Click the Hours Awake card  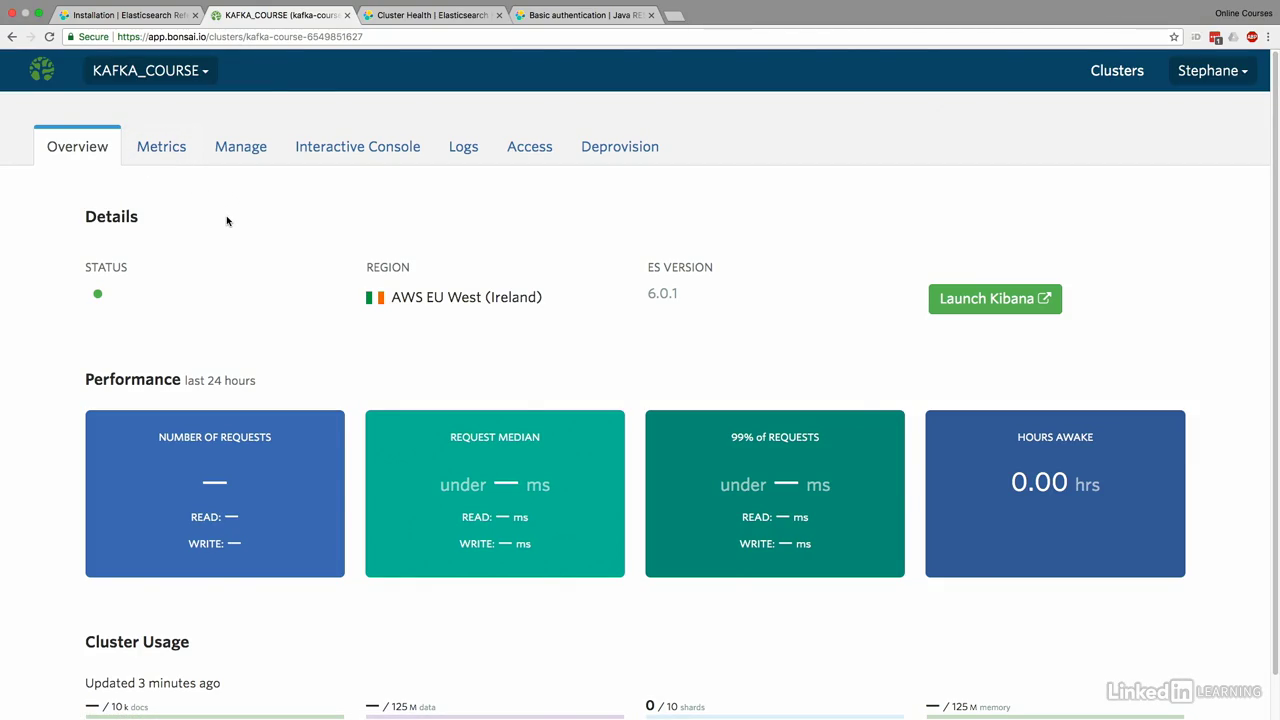coord(1055,493)
